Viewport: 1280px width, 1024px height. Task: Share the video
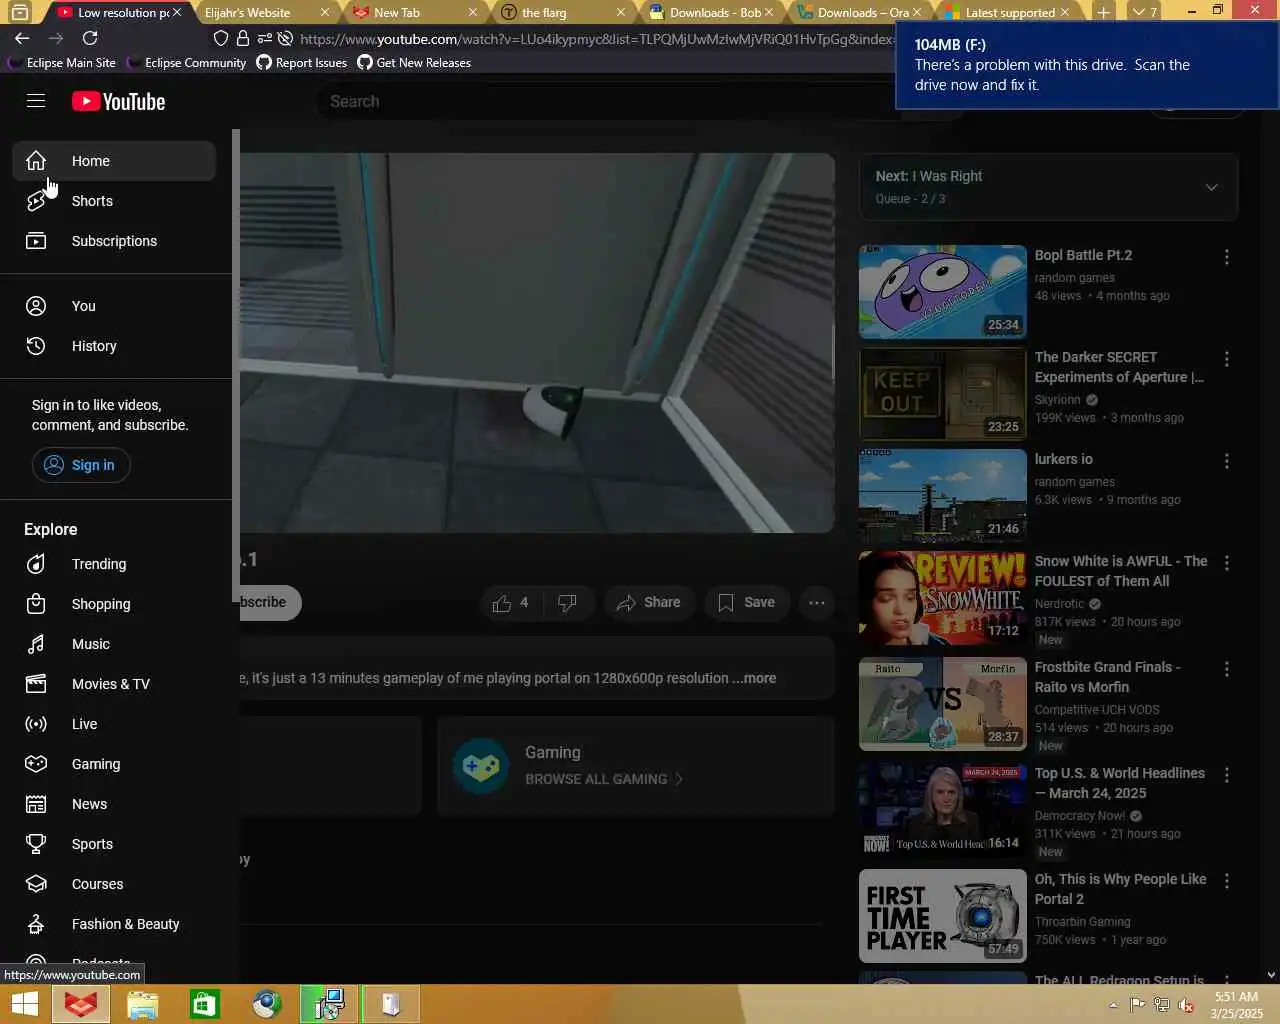(649, 602)
